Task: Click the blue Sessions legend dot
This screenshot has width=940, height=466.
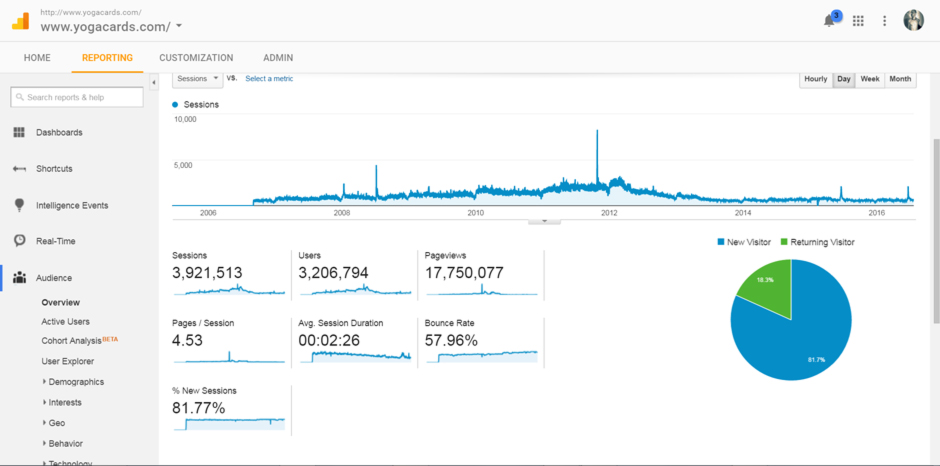Action: click(x=175, y=104)
